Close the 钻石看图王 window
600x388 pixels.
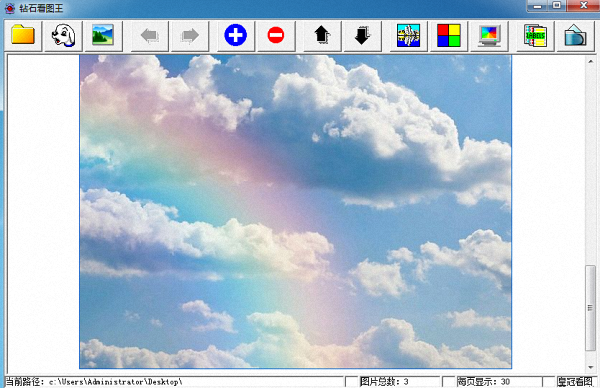click(584, 6)
